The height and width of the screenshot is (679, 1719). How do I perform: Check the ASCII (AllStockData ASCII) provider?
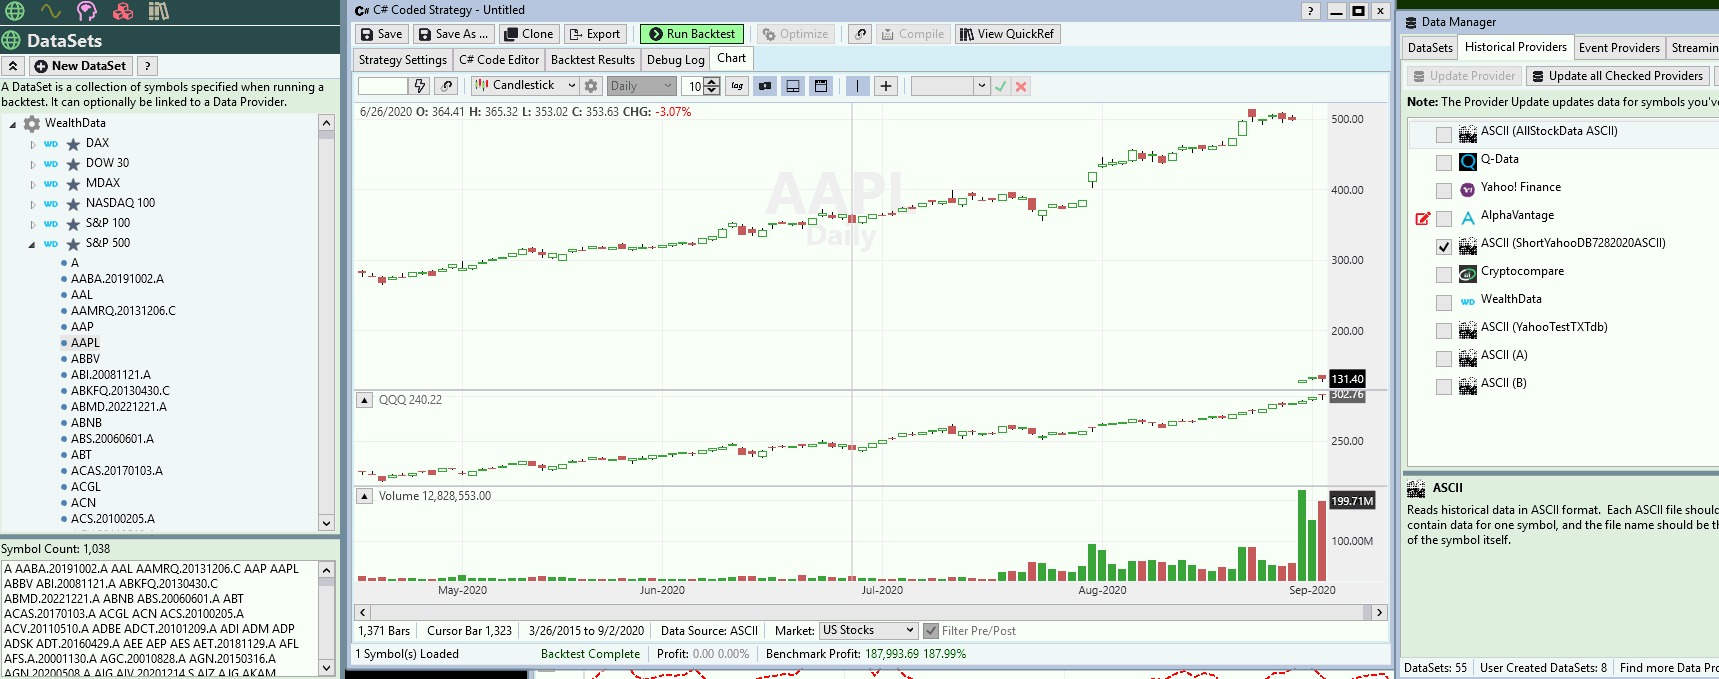tap(1443, 134)
